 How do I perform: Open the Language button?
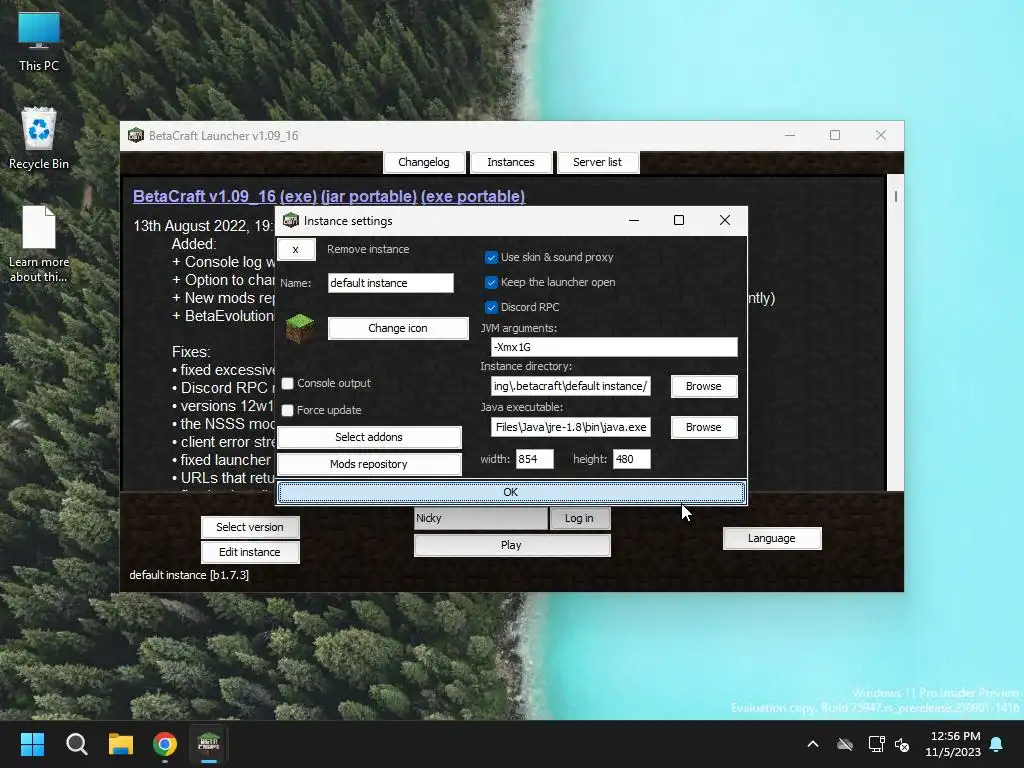tap(771, 538)
